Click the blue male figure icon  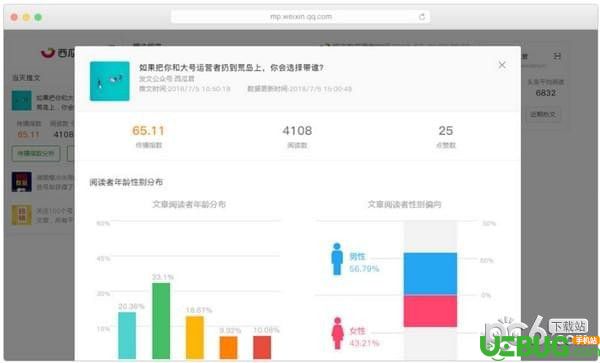coord(337,259)
